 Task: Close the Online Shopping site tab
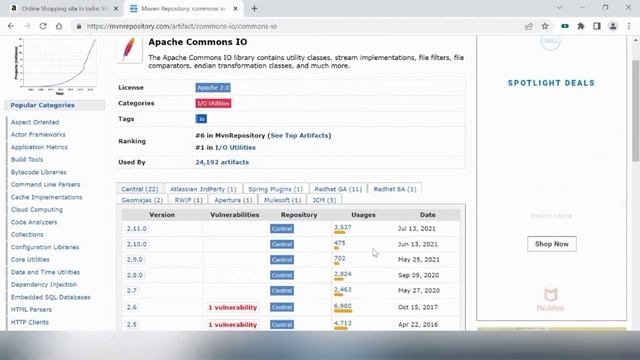(x=116, y=8)
